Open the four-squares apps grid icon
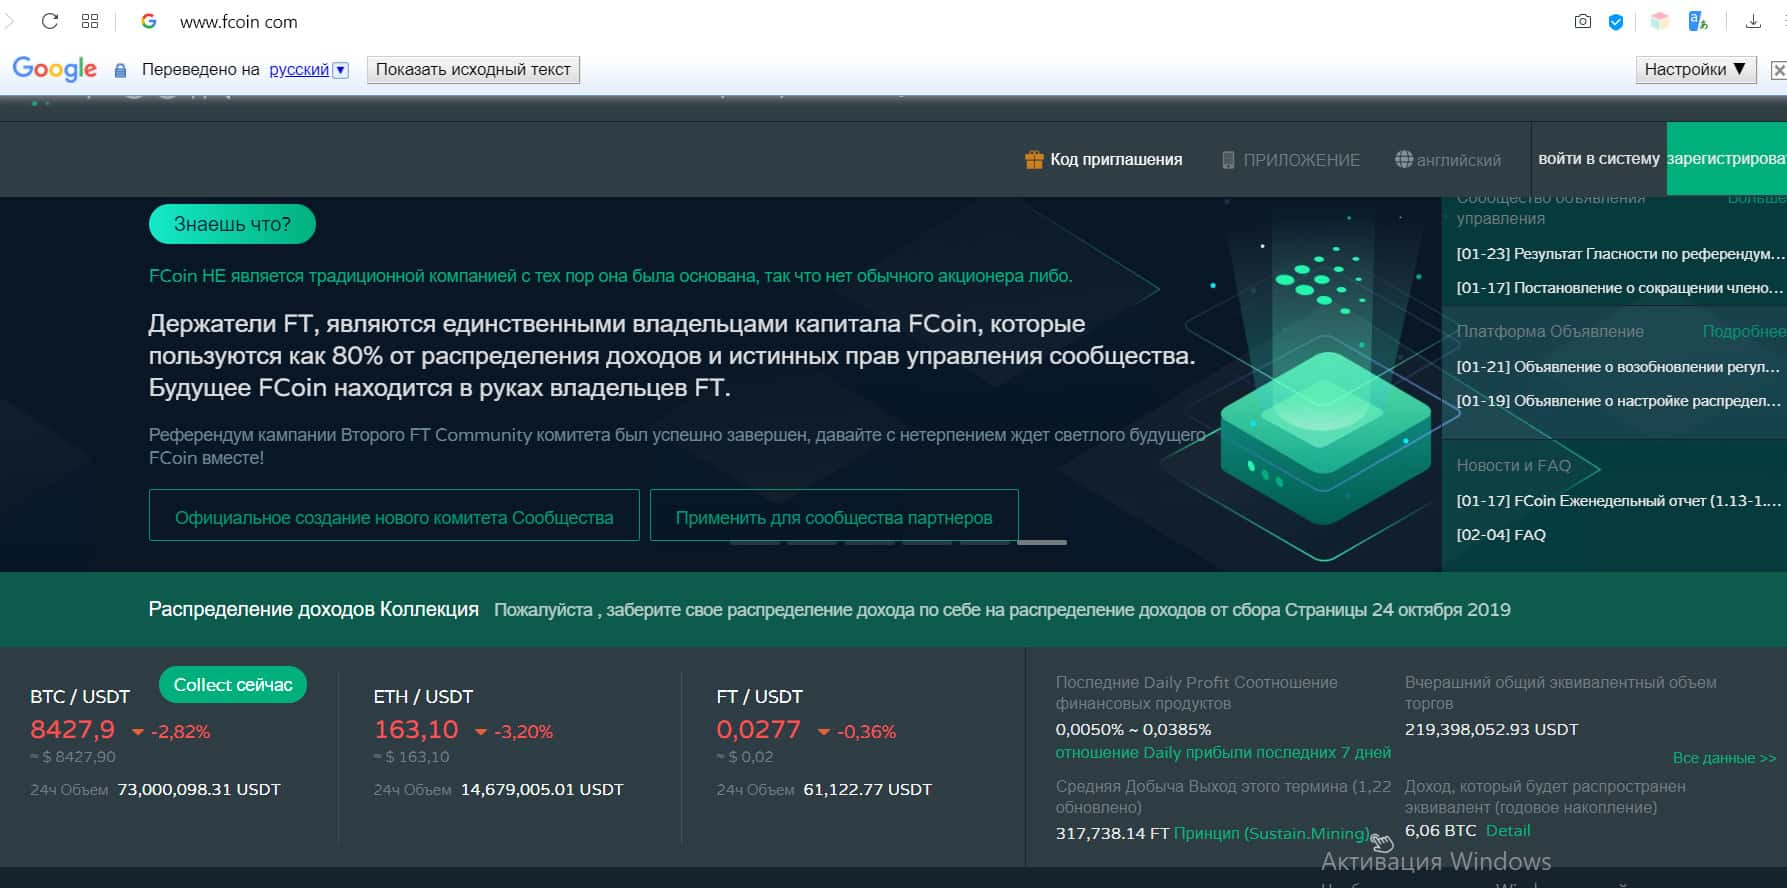The height and width of the screenshot is (888, 1787). [x=90, y=21]
